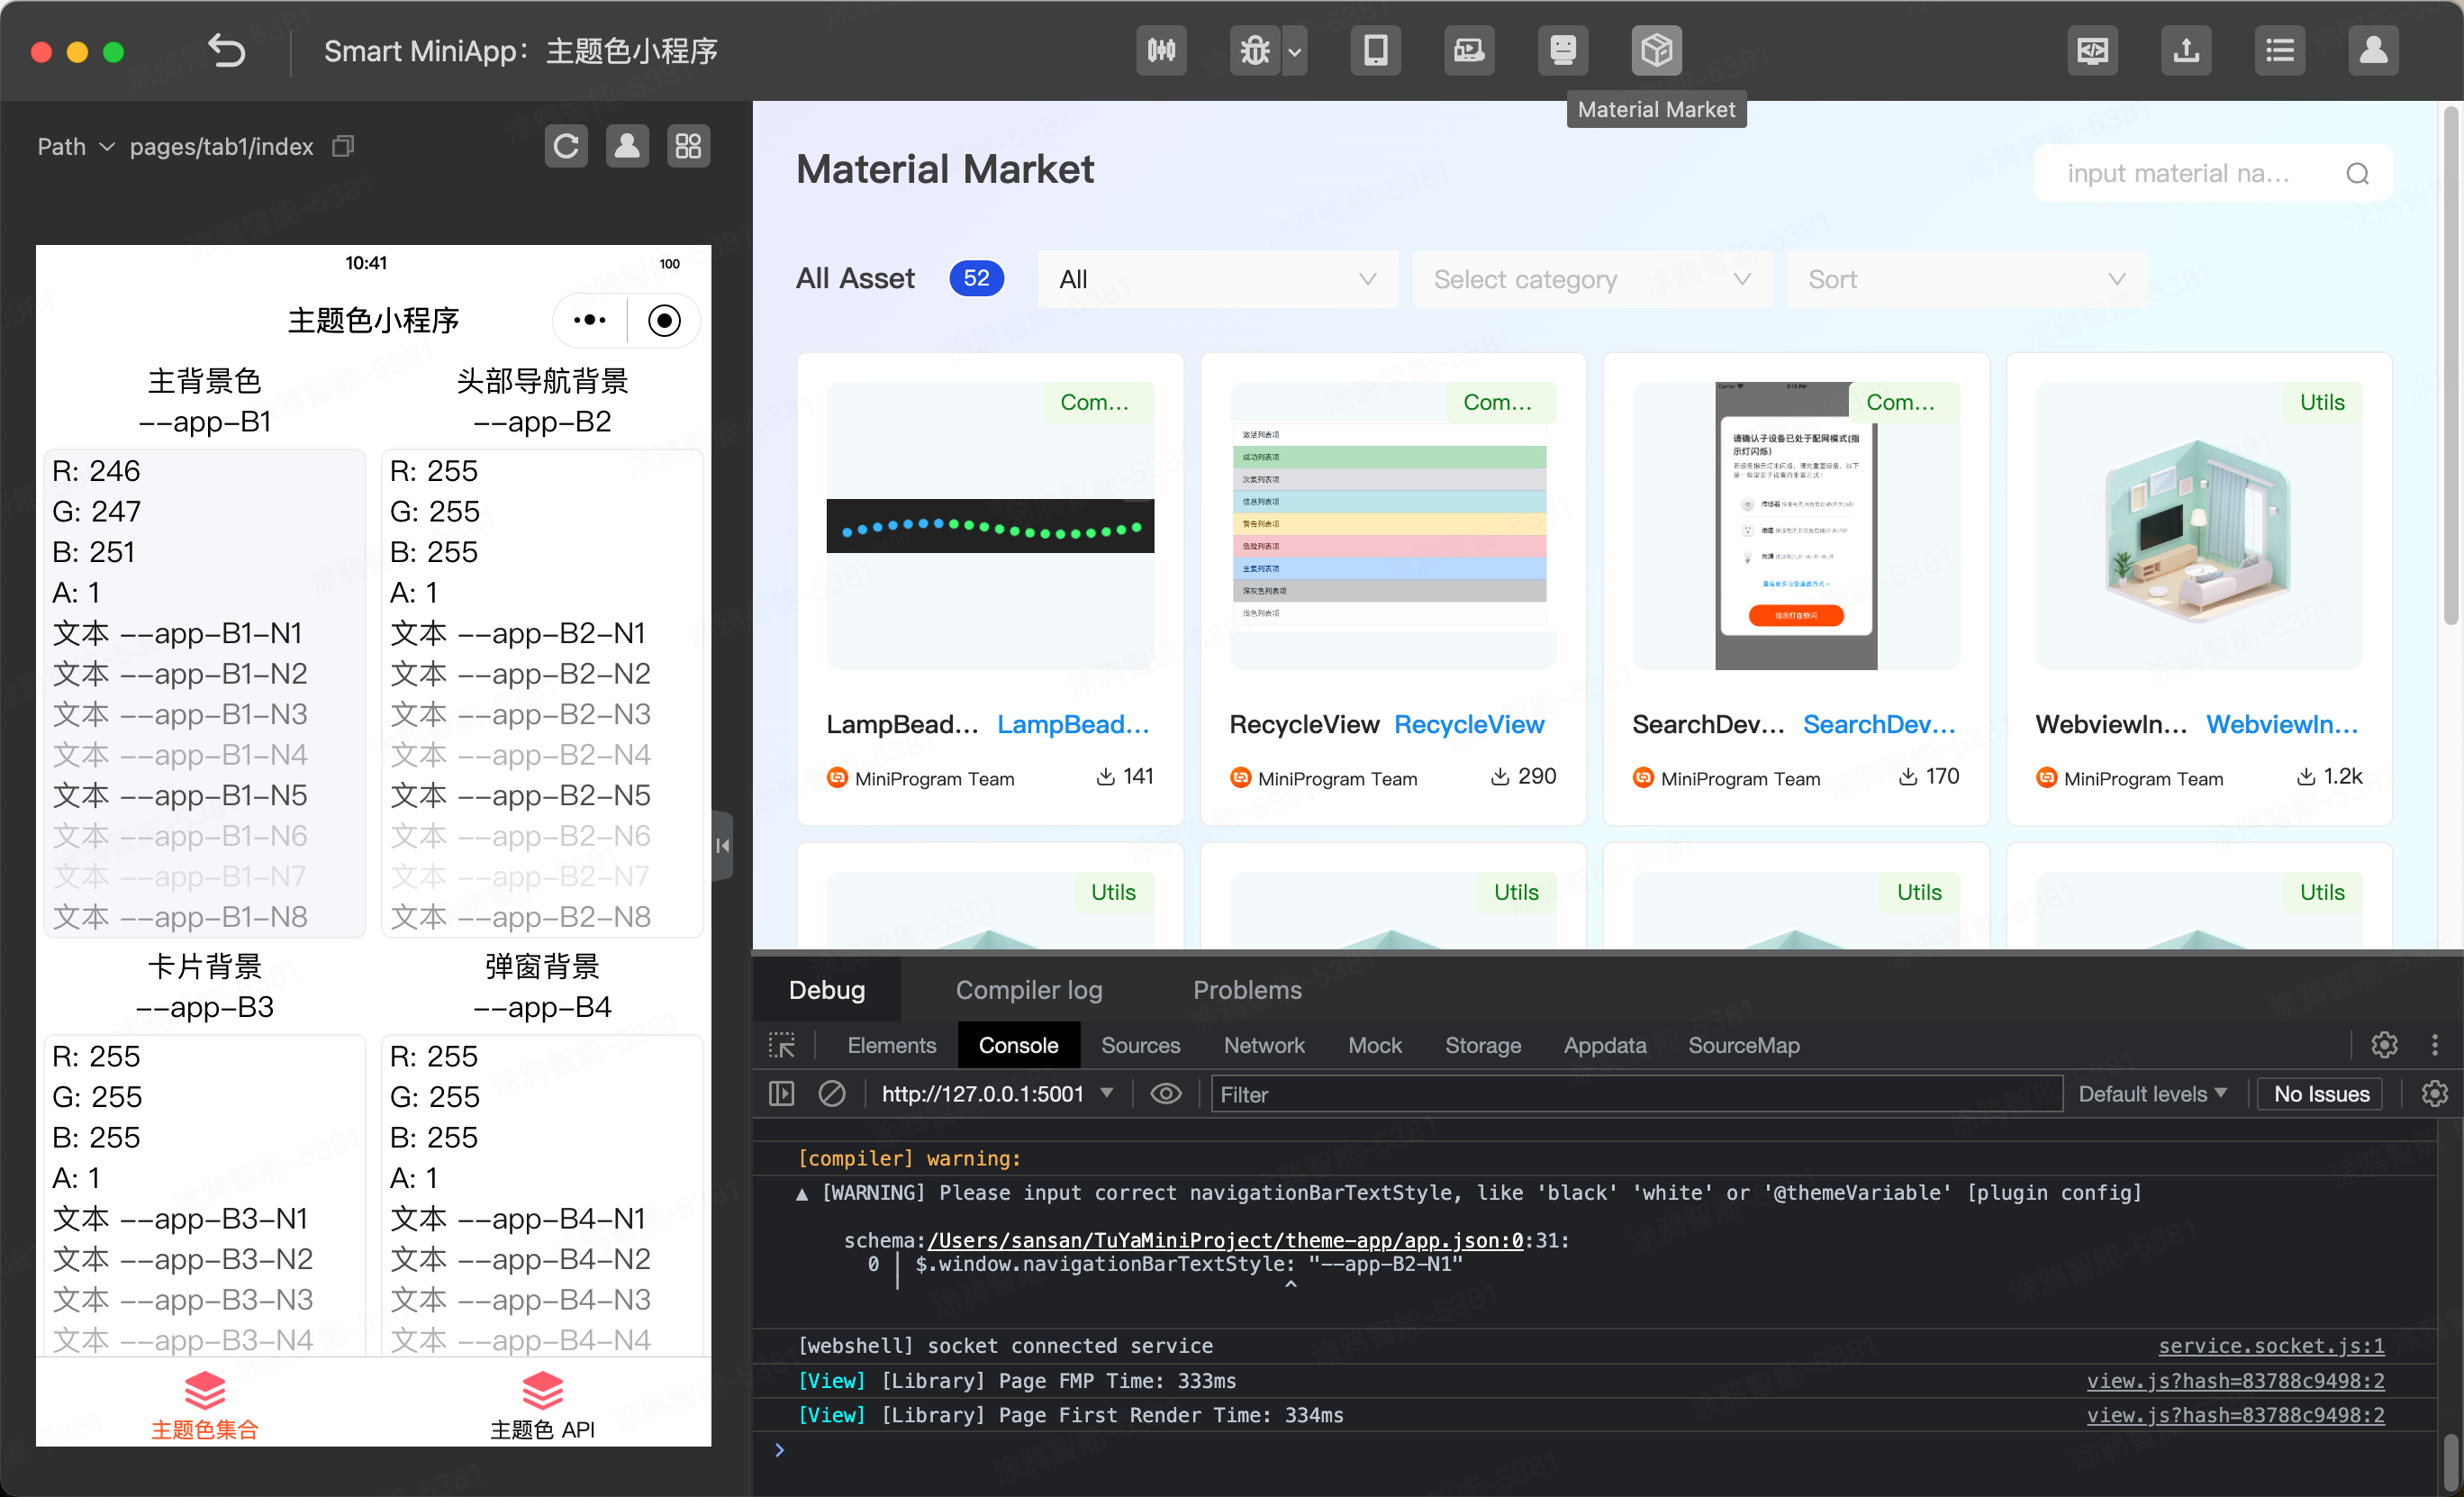Open the LampBead blue link
Screen dimensions: 2464x1497
coord(1073,724)
